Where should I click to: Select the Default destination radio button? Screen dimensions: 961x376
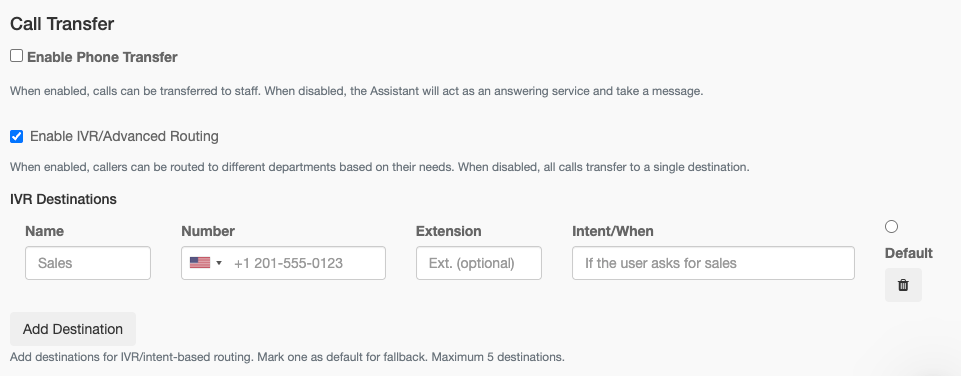pos(891,227)
